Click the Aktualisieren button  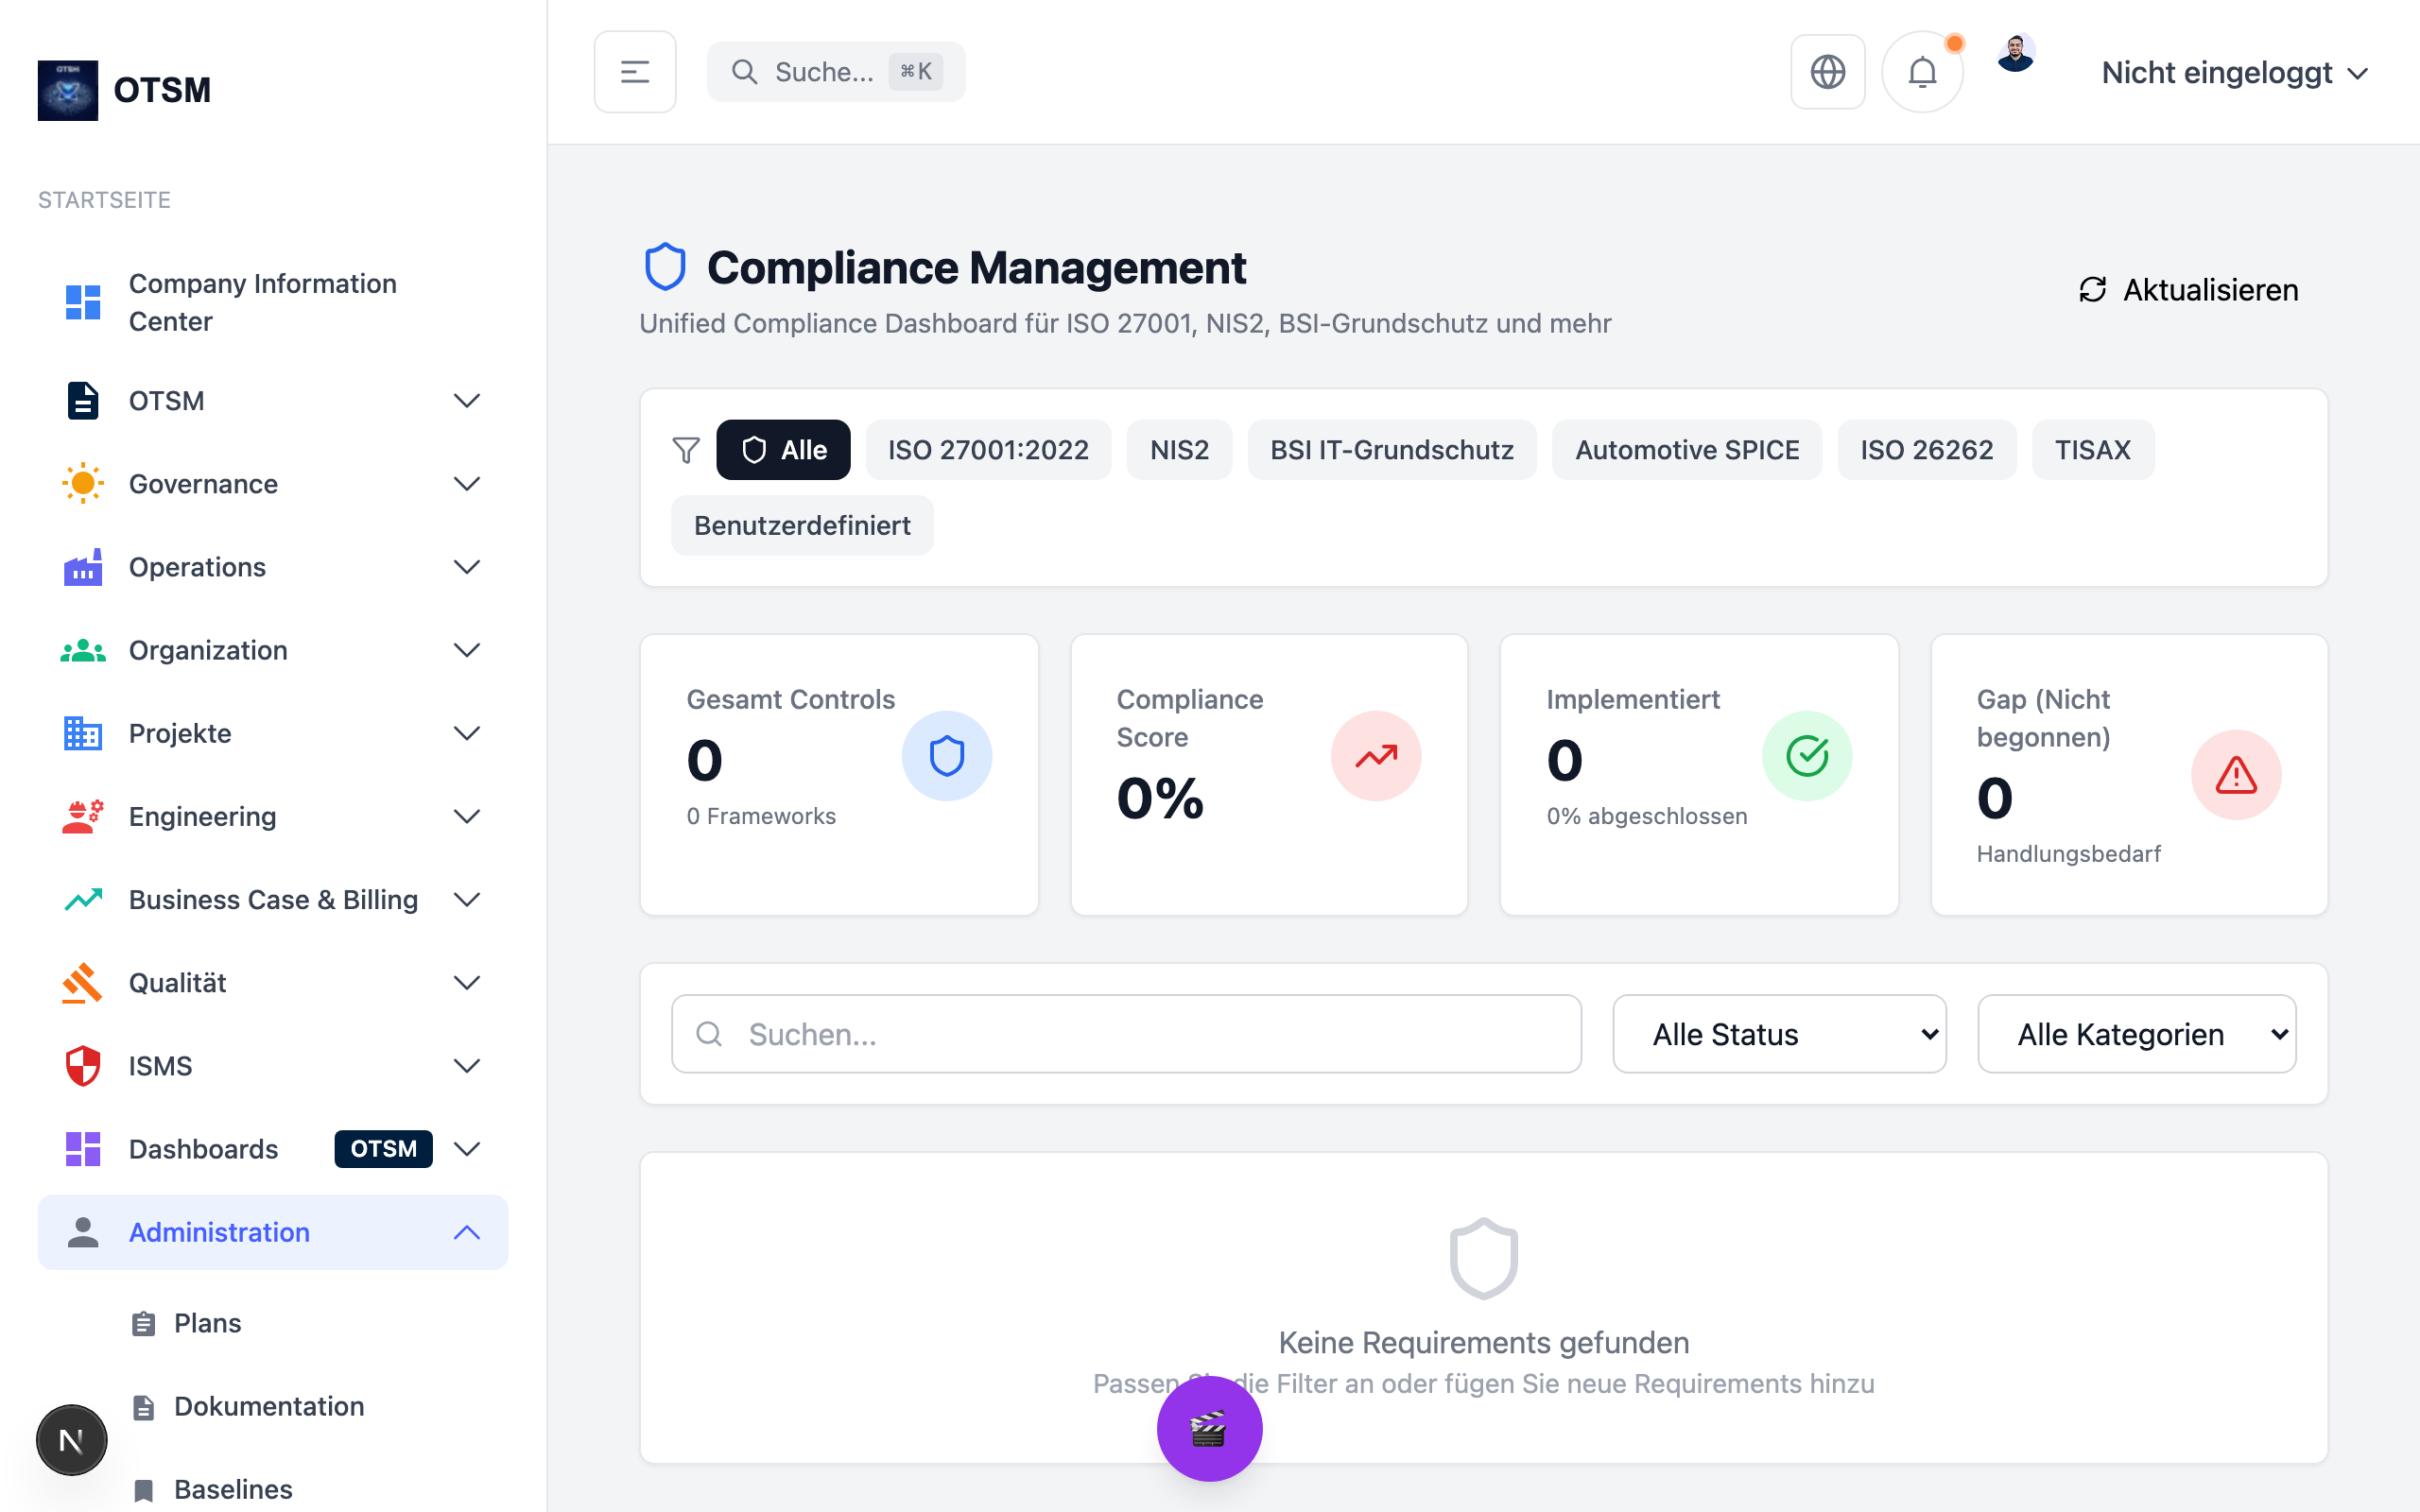pos(2188,290)
